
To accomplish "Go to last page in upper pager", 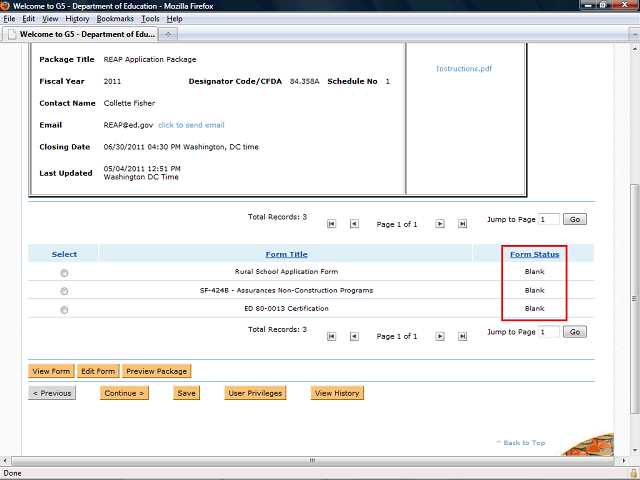I will [x=462, y=224].
